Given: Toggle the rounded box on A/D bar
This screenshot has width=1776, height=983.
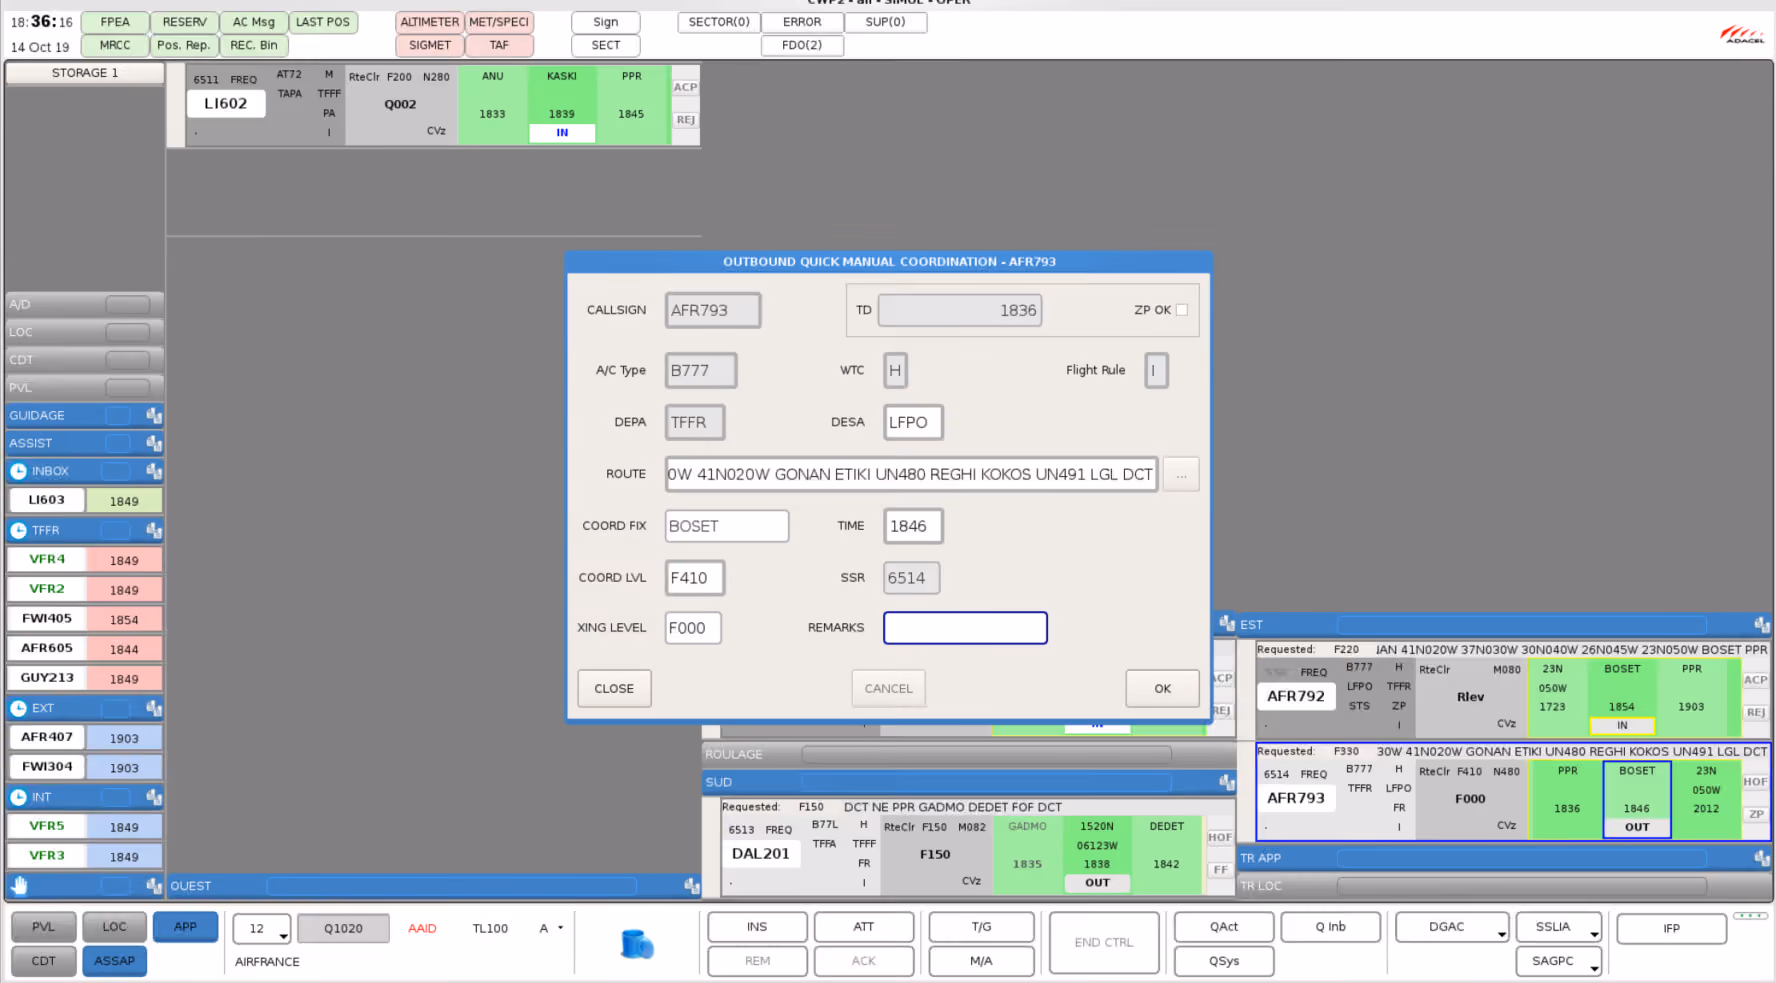Looking at the screenshot, I should click(x=128, y=304).
